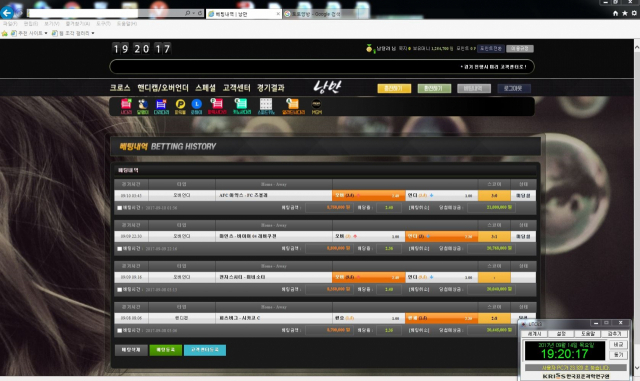This screenshot has height=381, width=640.
Task: Open the orange ladder game icon
Action: coord(293,106)
